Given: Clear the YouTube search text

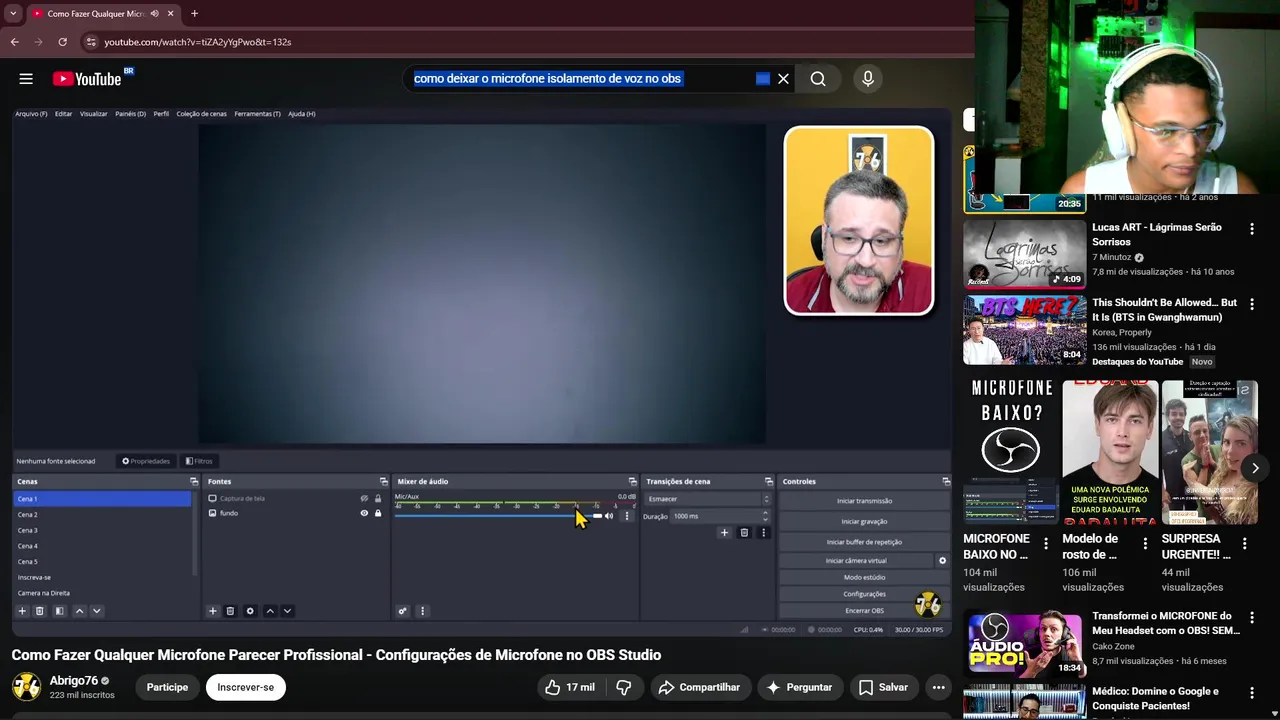Looking at the screenshot, I should [x=783, y=79].
